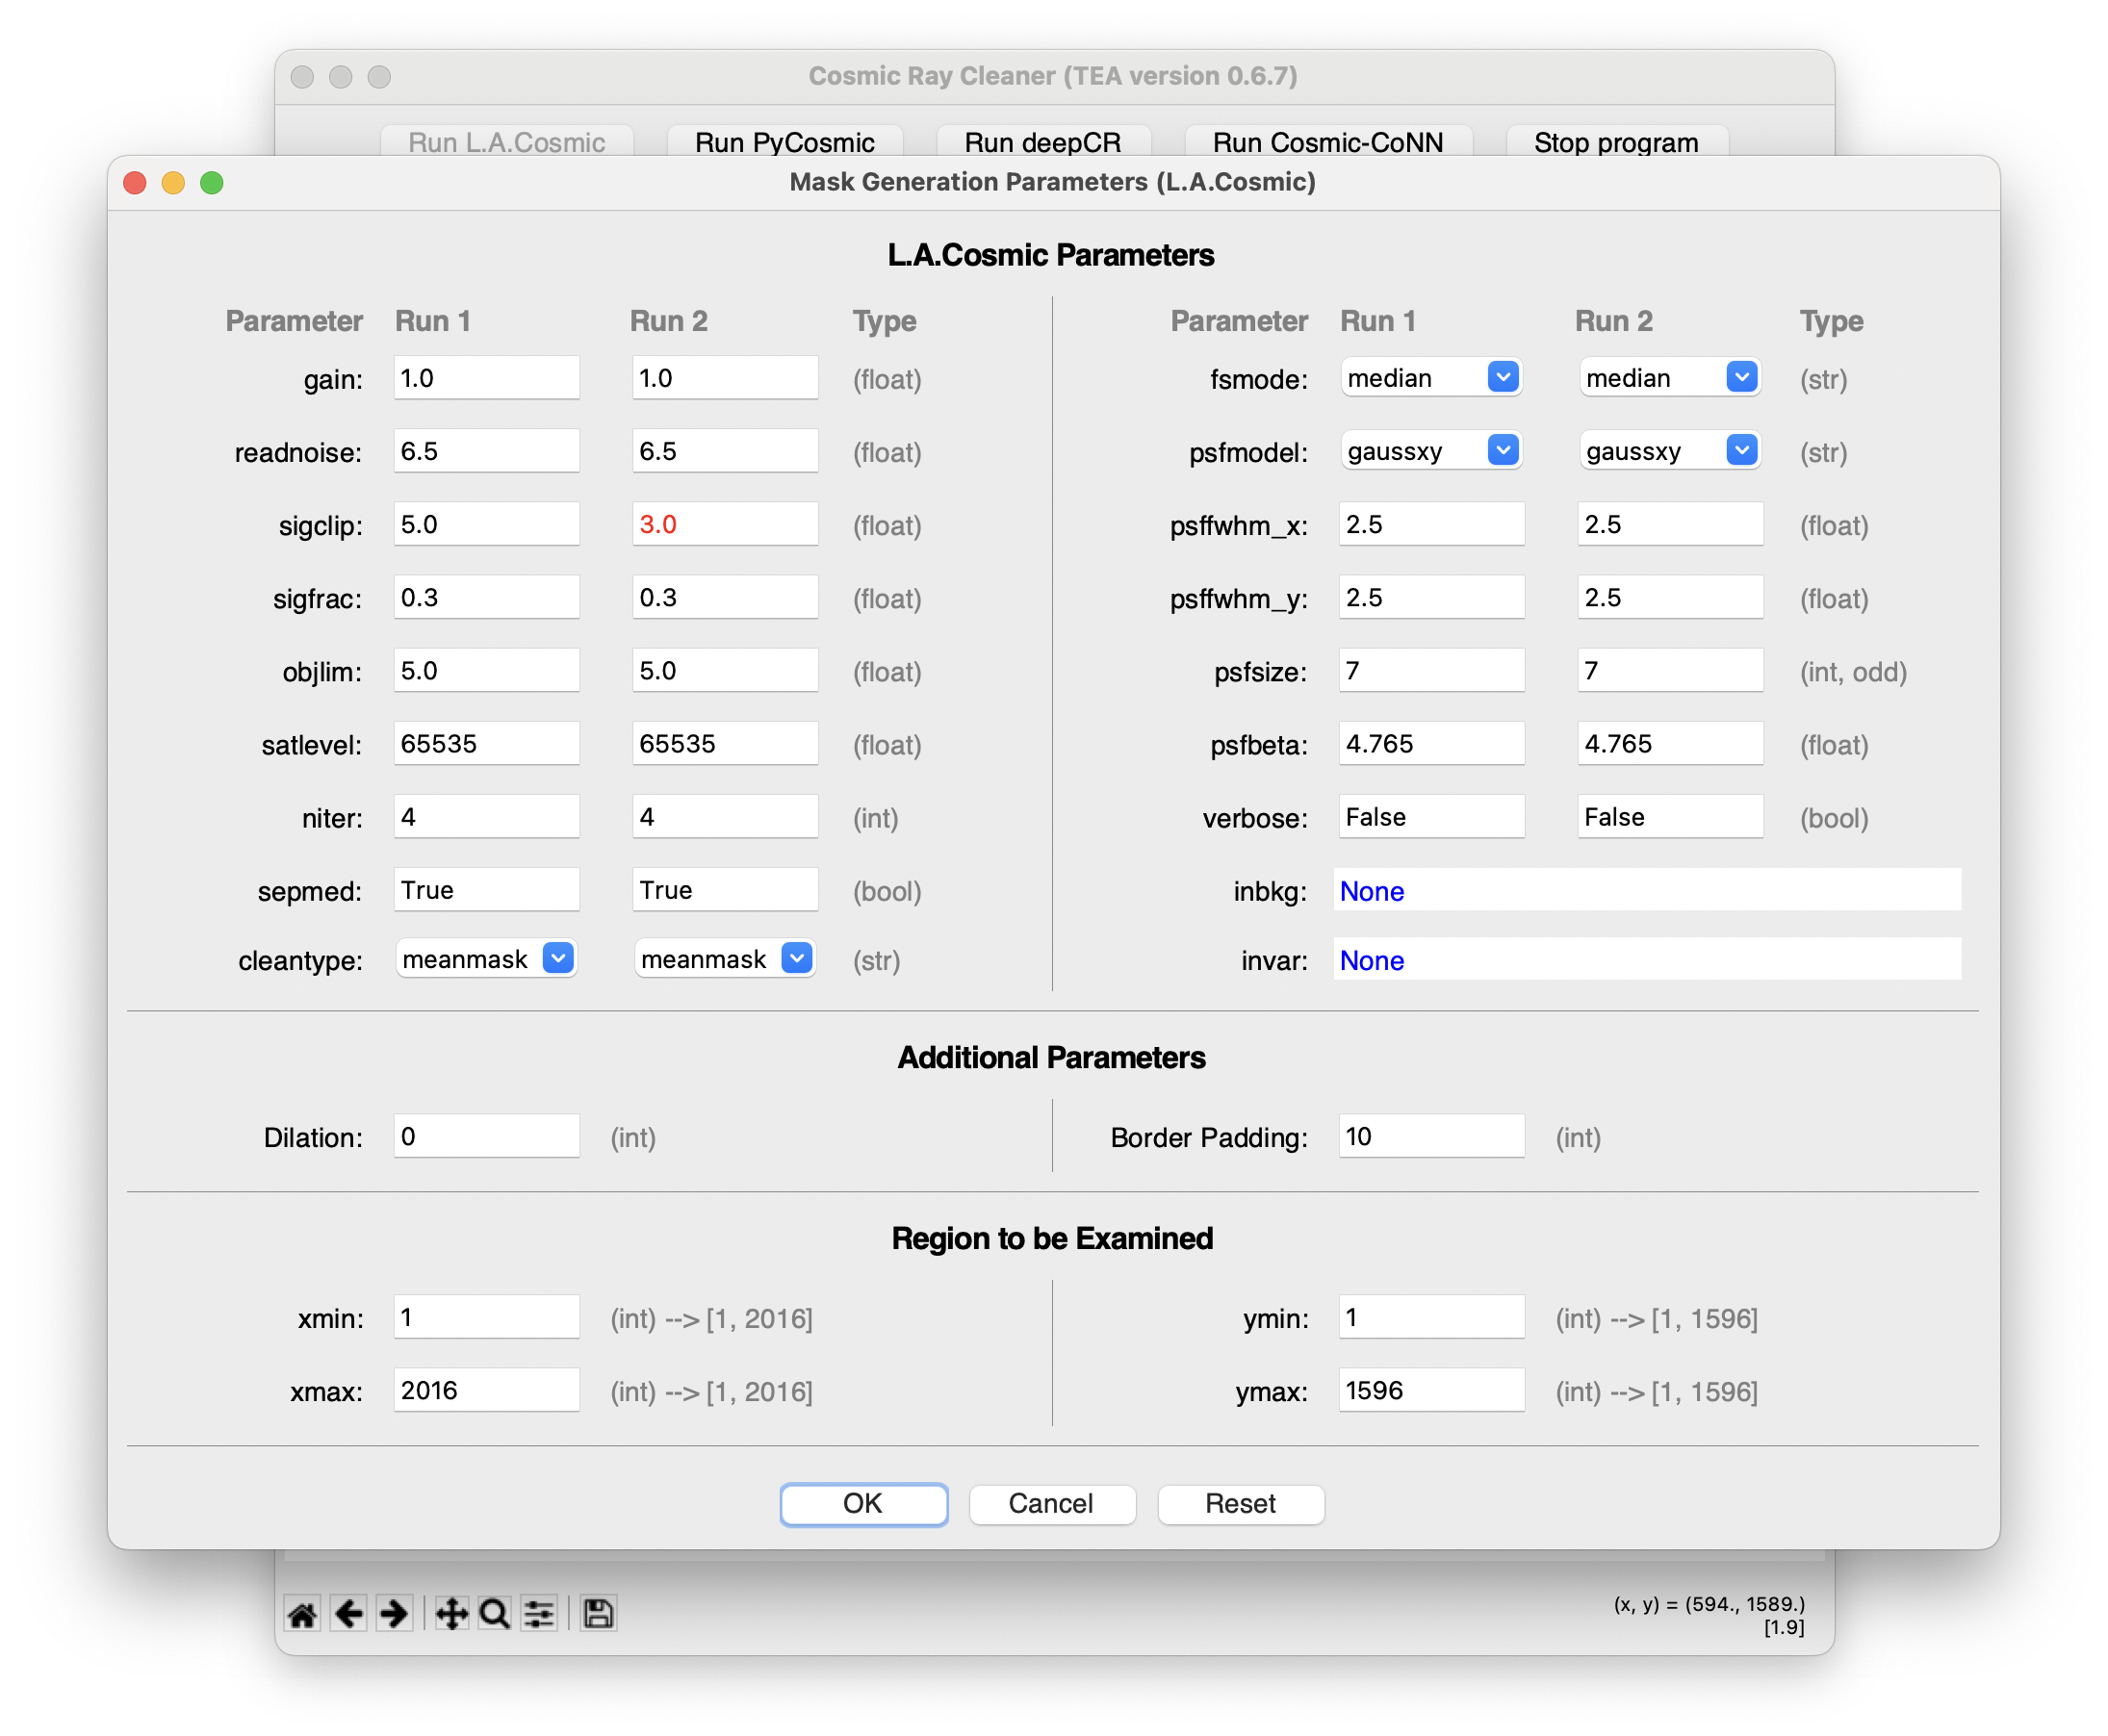Open the Configure subplots sliders icon
The width and height of the screenshot is (2108, 1736).
539,1613
